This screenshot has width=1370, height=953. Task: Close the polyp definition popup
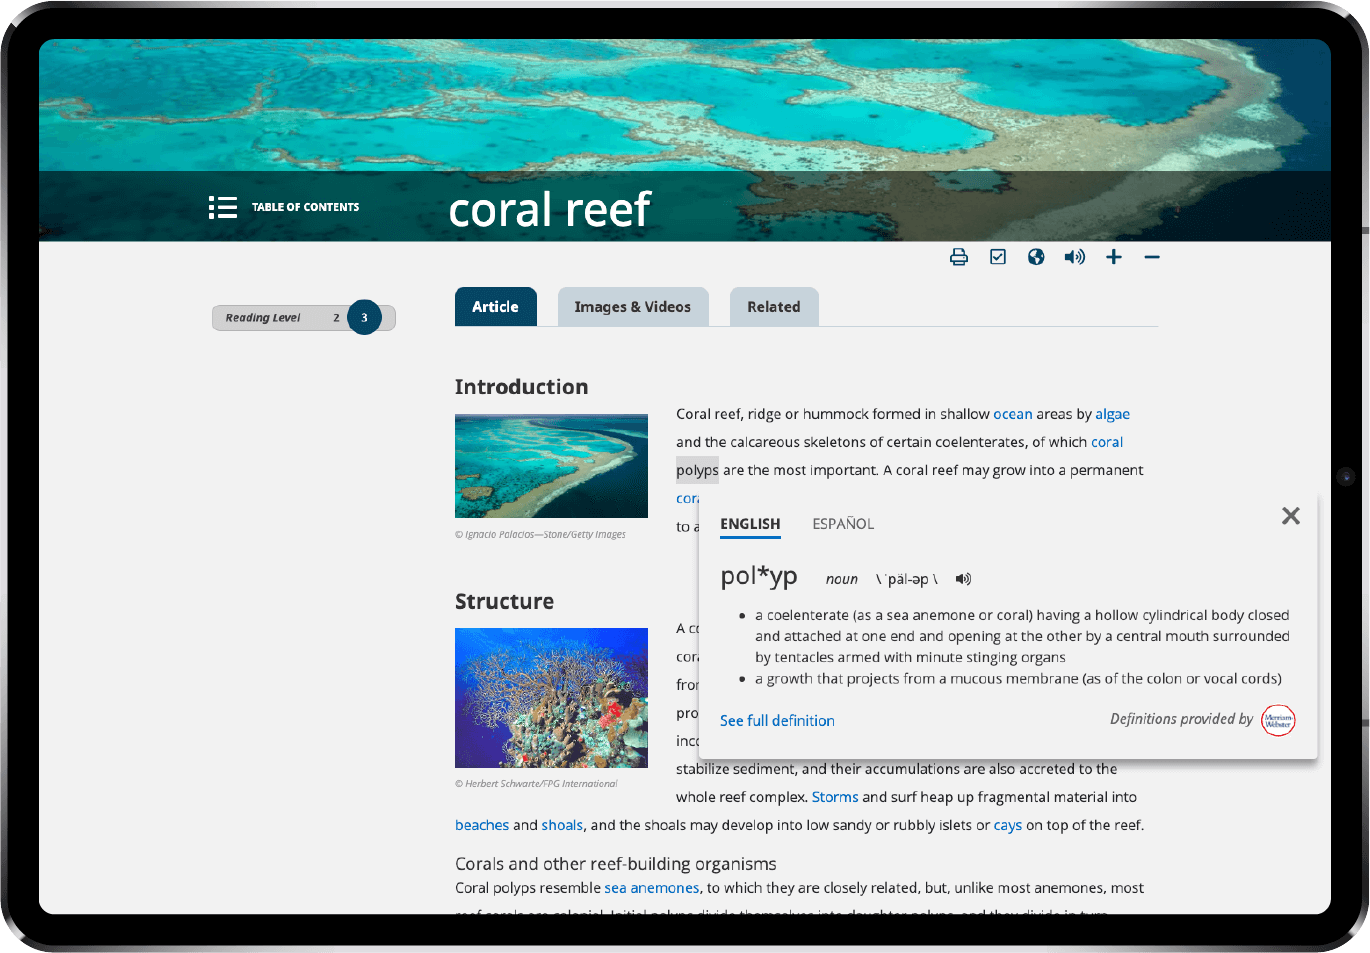tap(1291, 516)
